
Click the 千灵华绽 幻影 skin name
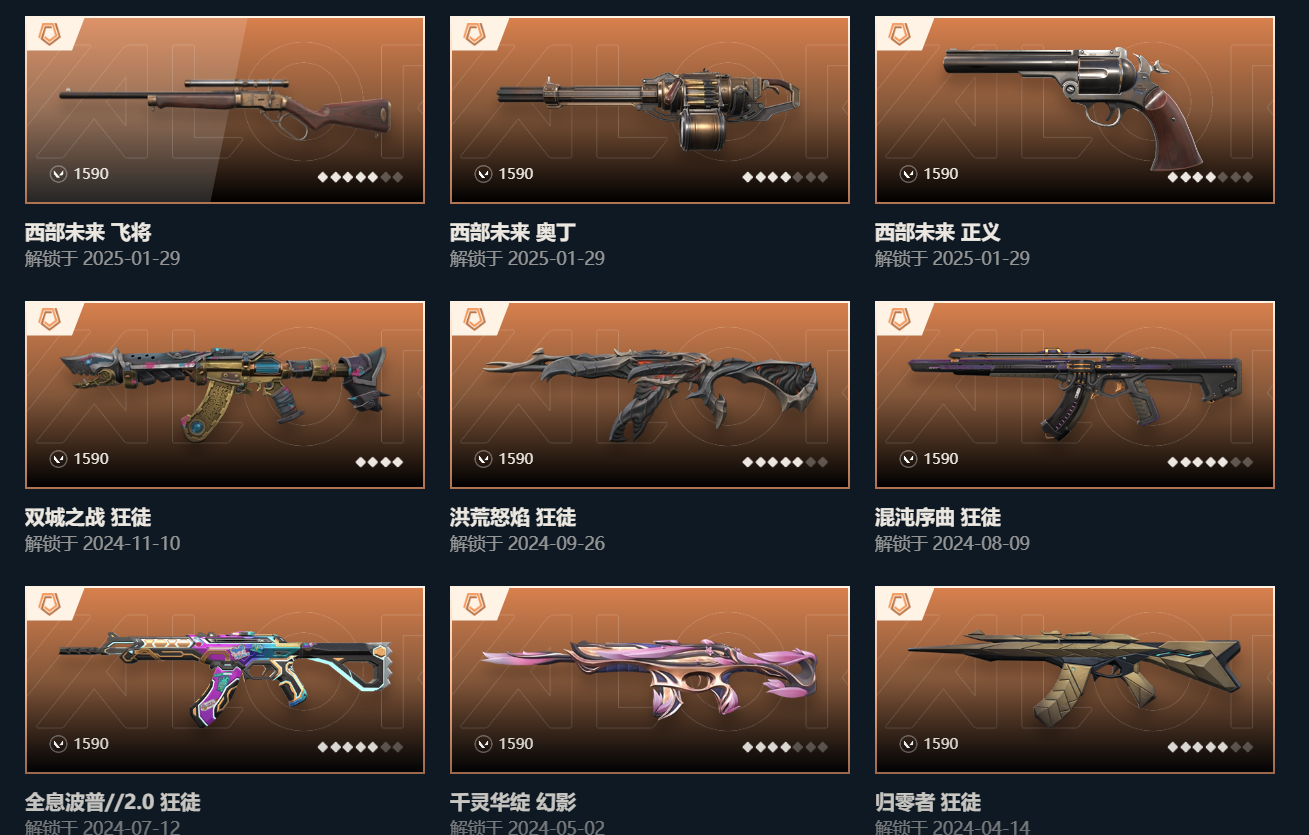point(513,802)
